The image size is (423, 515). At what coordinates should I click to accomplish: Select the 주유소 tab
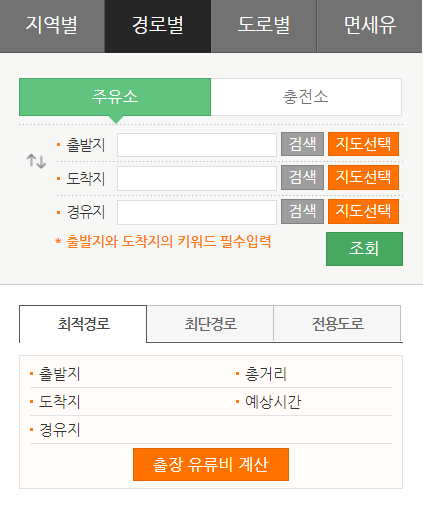point(115,97)
